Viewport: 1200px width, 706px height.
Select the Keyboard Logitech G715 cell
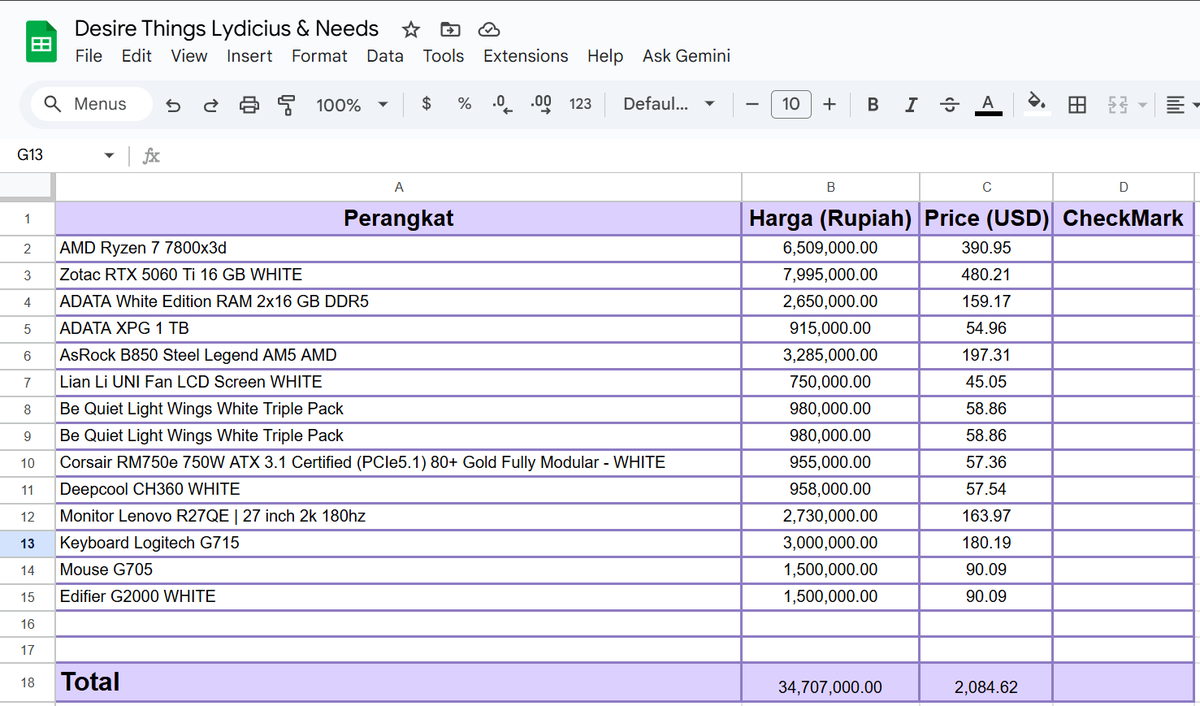click(x=399, y=543)
